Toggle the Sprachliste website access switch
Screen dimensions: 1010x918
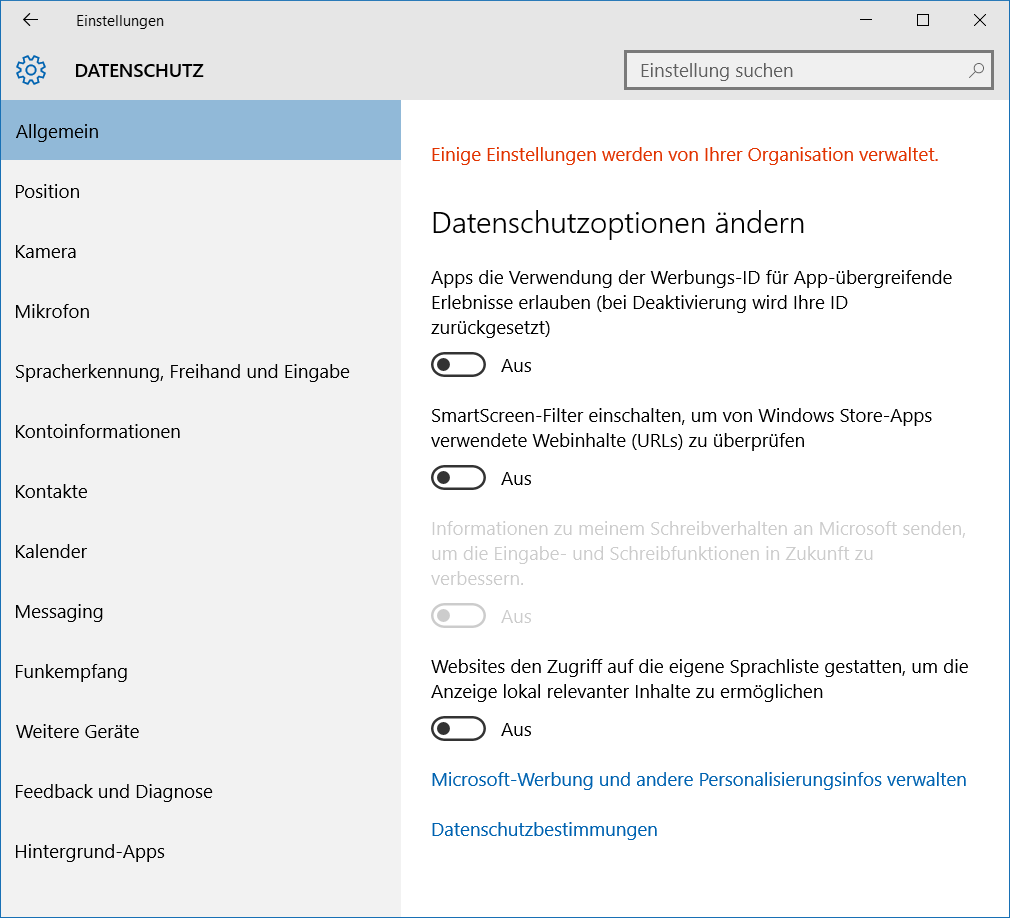(x=458, y=729)
